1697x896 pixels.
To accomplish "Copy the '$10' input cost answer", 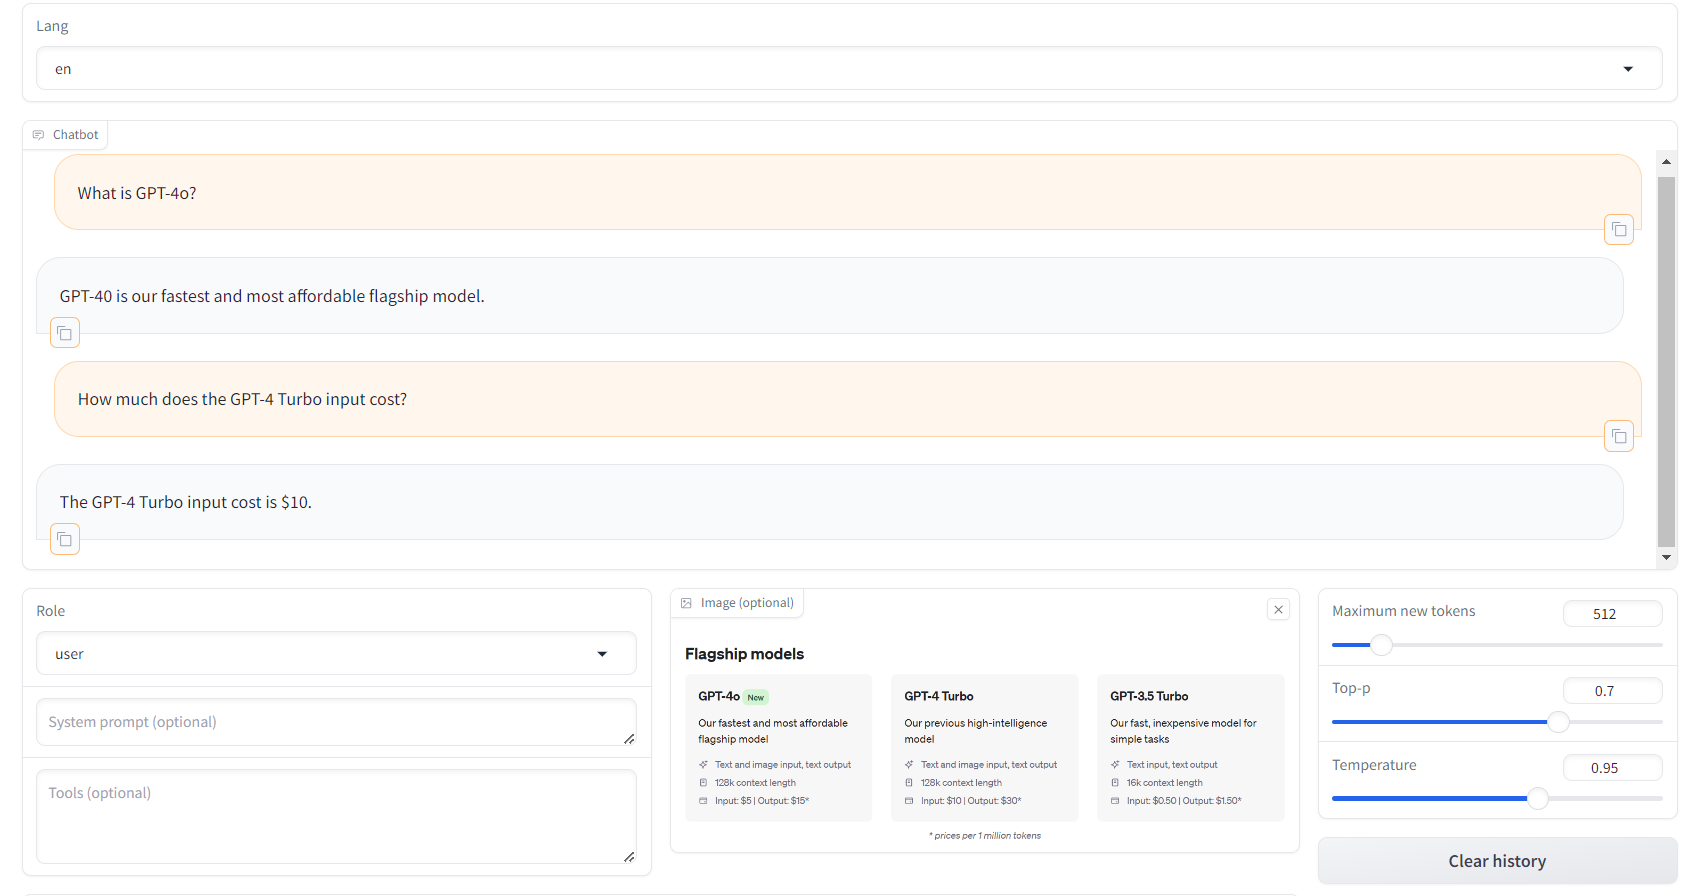I will click(x=65, y=540).
